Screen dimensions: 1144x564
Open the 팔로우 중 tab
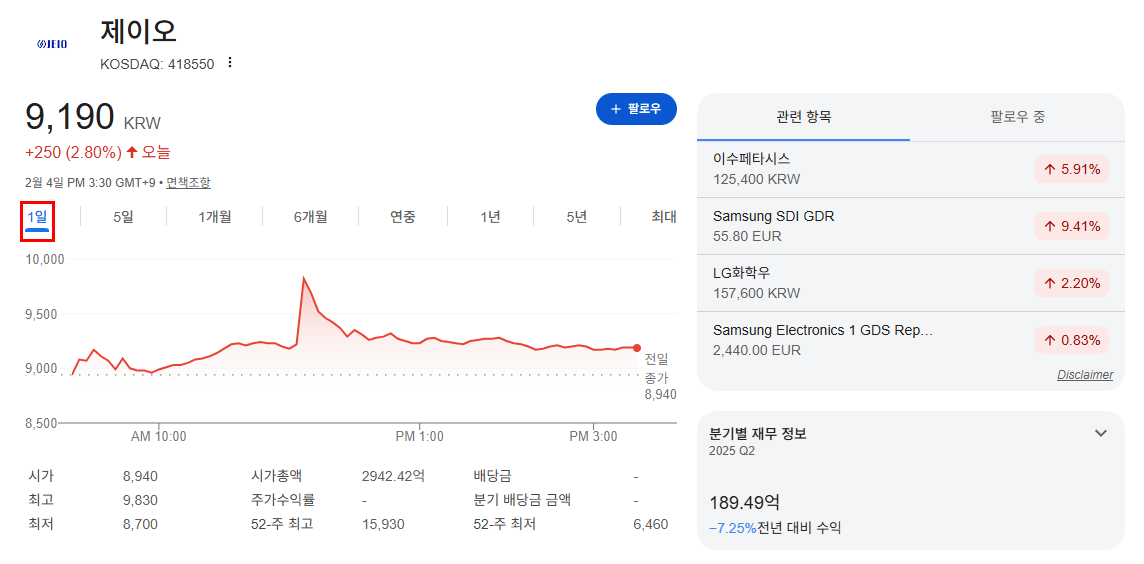click(1018, 117)
